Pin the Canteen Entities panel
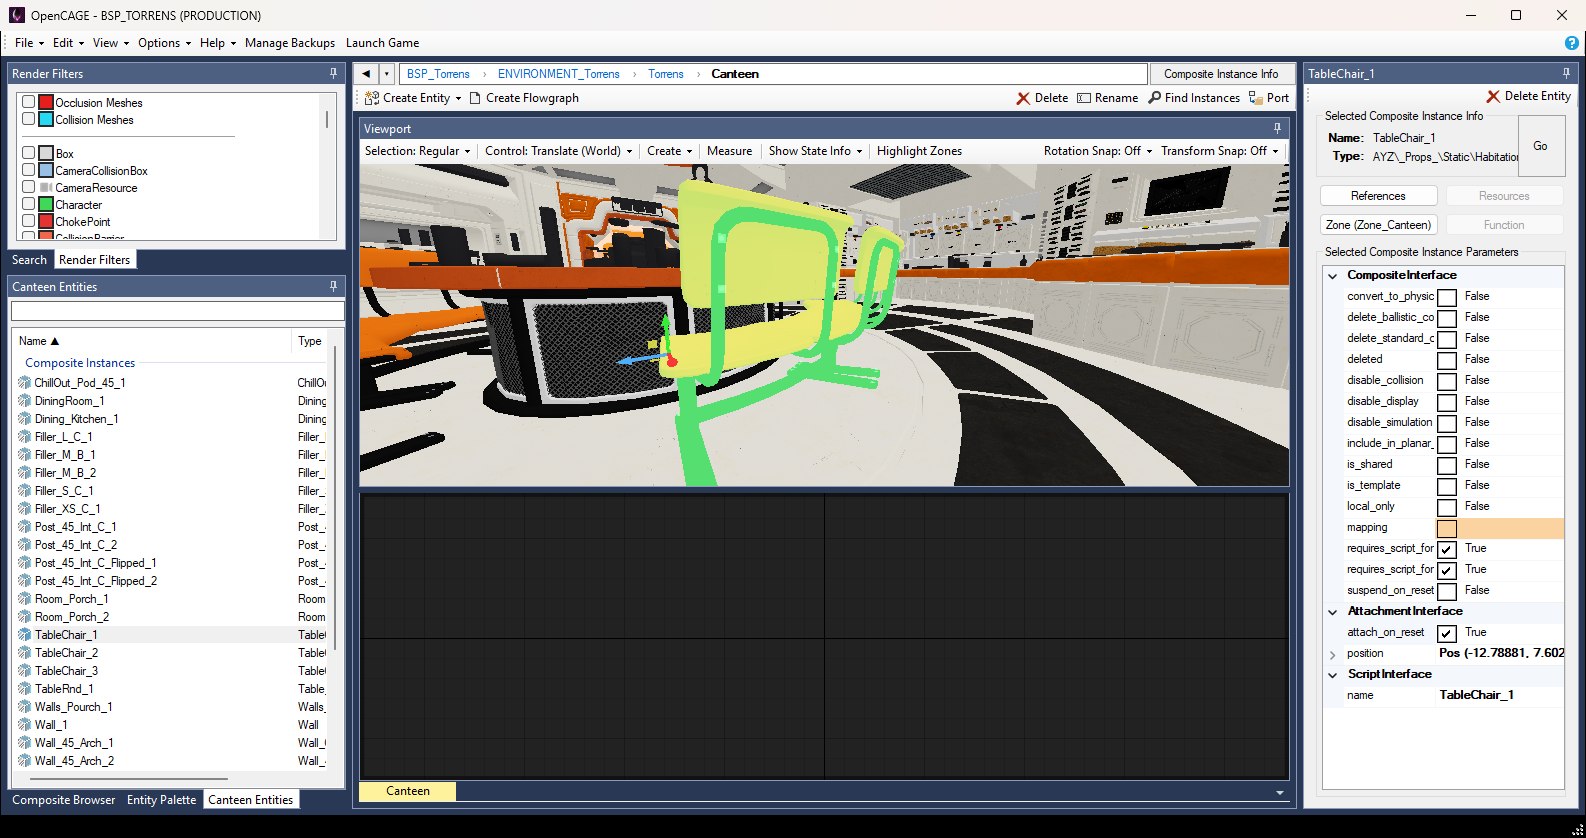 [x=333, y=286]
